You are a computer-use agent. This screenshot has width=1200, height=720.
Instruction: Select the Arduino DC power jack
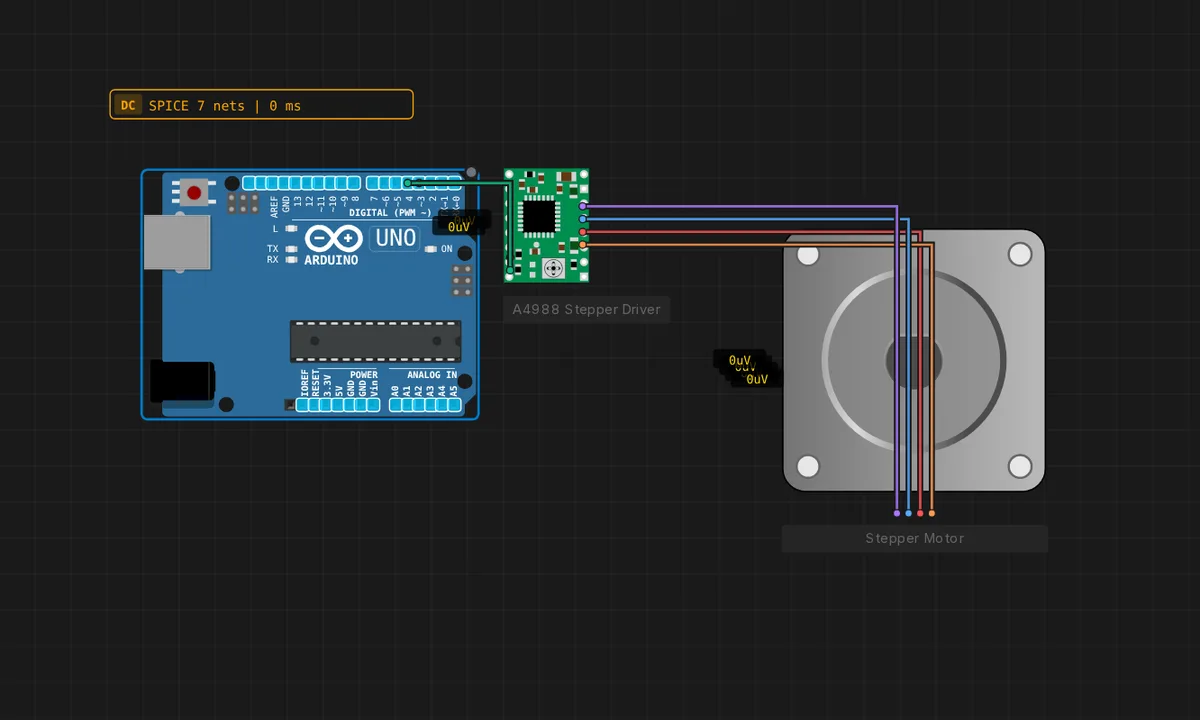tap(182, 382)
